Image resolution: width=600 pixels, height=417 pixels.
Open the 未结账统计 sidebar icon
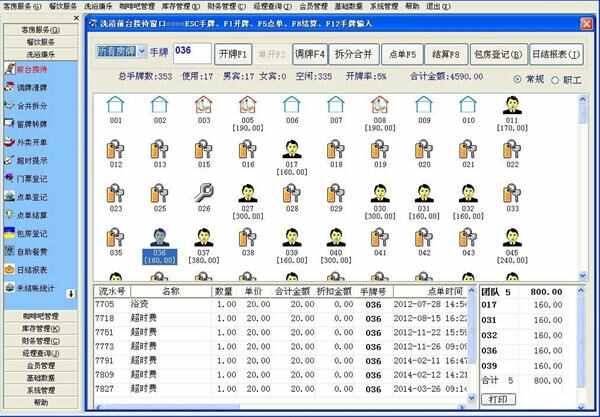[10, 288]
